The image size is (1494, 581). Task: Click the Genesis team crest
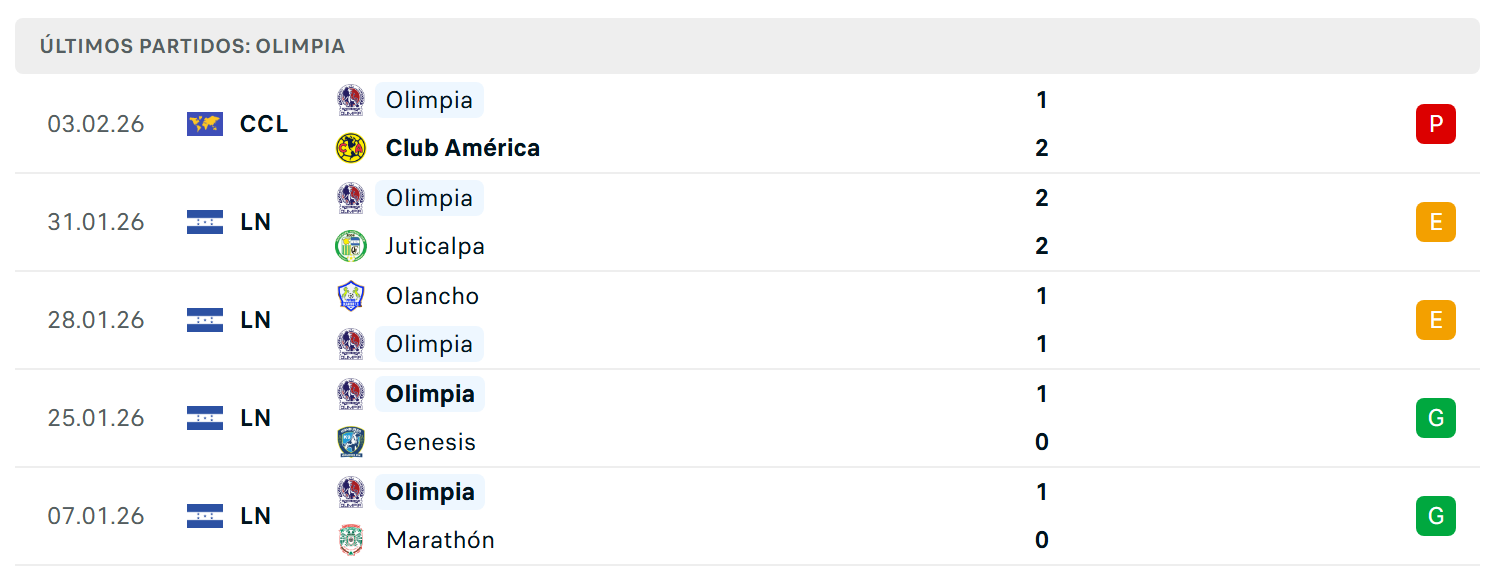pyautogui.click(x=351, y=442)
